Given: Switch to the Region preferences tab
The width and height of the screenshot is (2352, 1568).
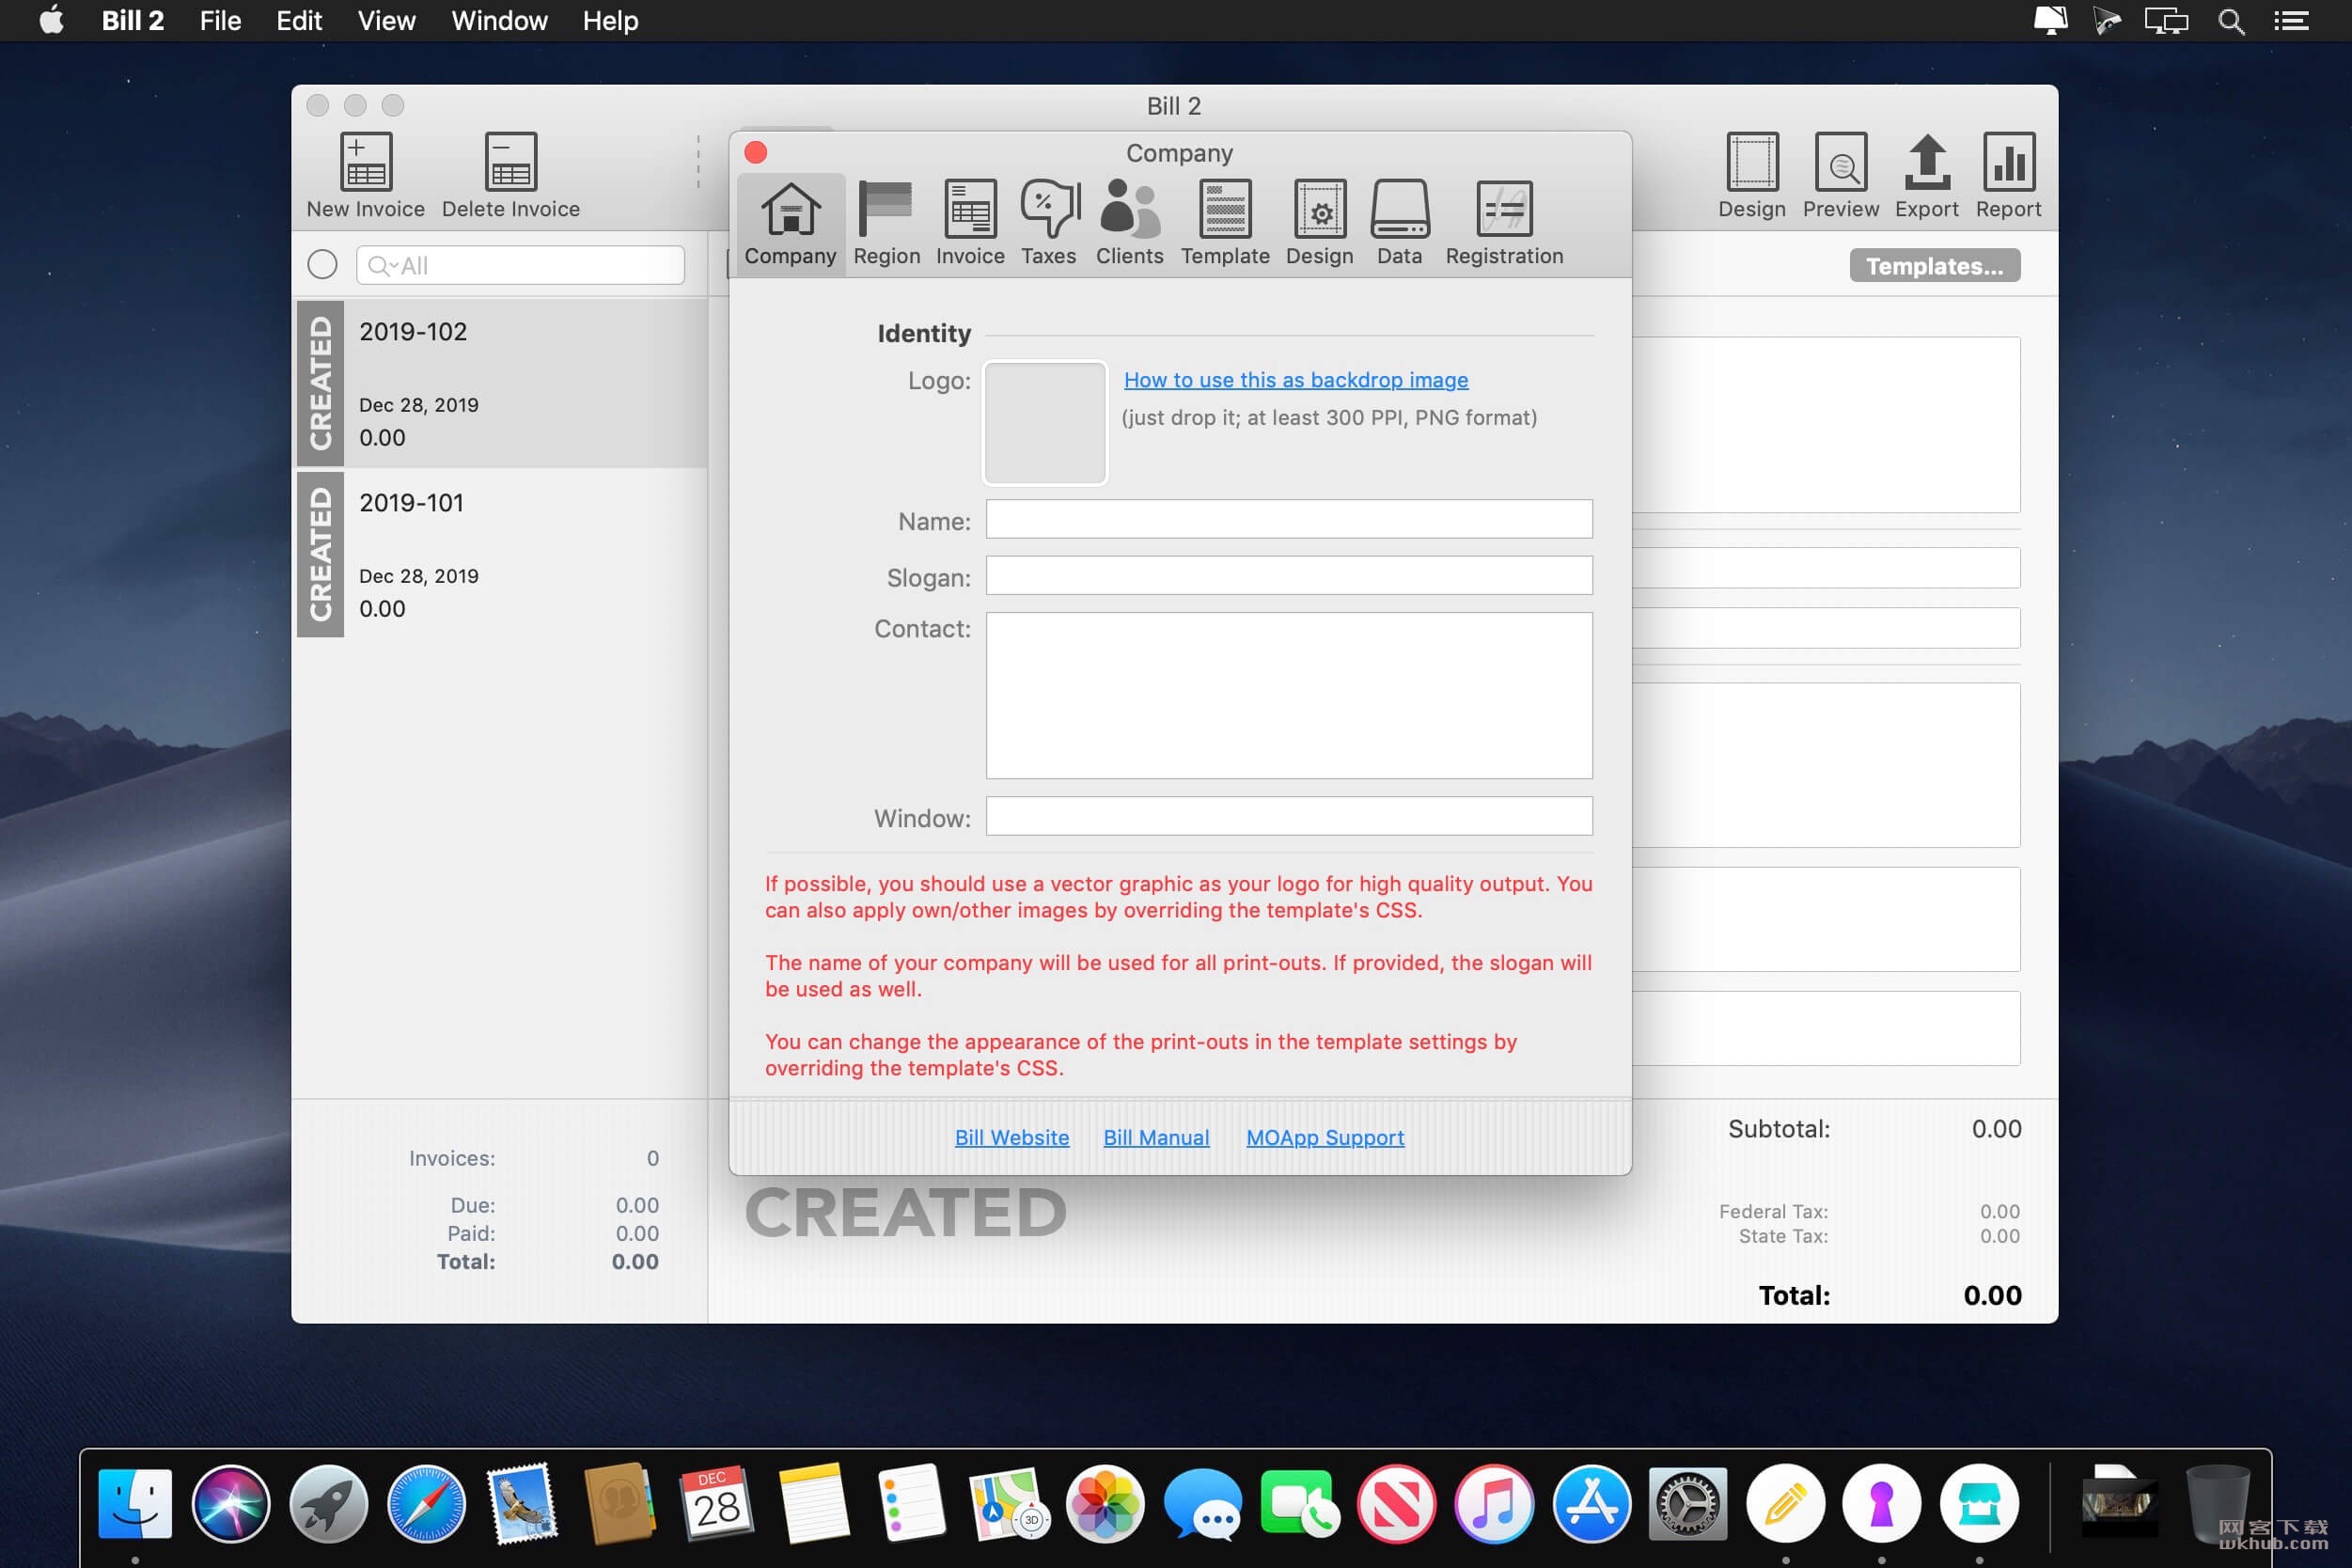Looking at the screenshot, I should coord(886,224).
